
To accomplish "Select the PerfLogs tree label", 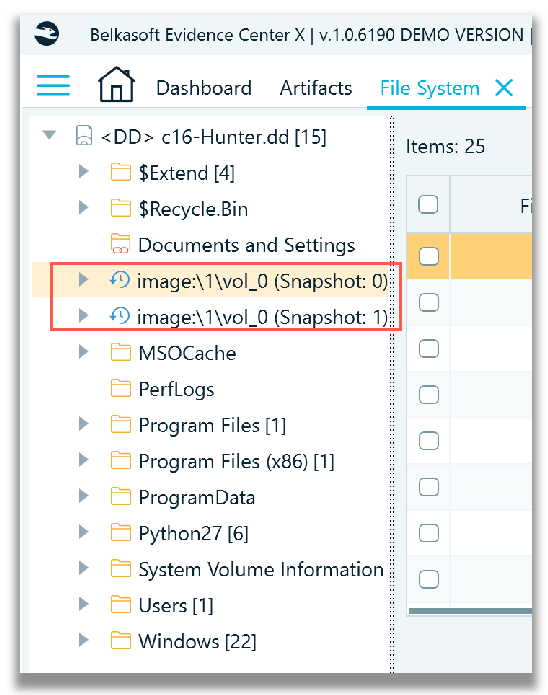I will pos(176,390).
